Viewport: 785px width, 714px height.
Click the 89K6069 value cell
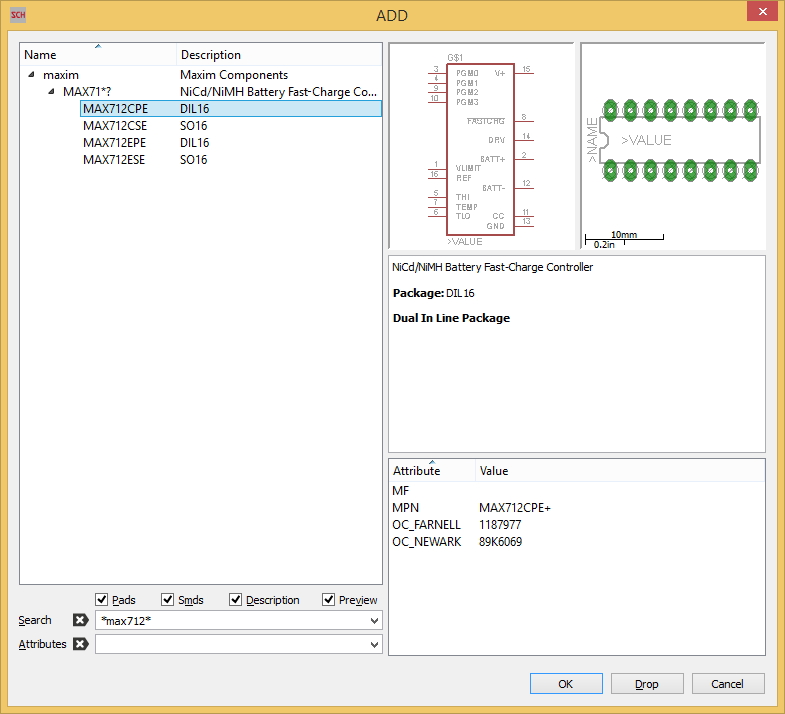pos(500,542)
